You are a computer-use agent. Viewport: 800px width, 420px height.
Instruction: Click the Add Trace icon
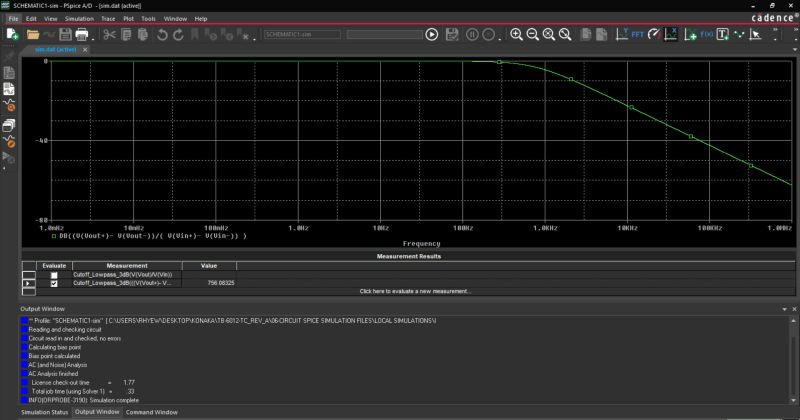click(691, 35)
